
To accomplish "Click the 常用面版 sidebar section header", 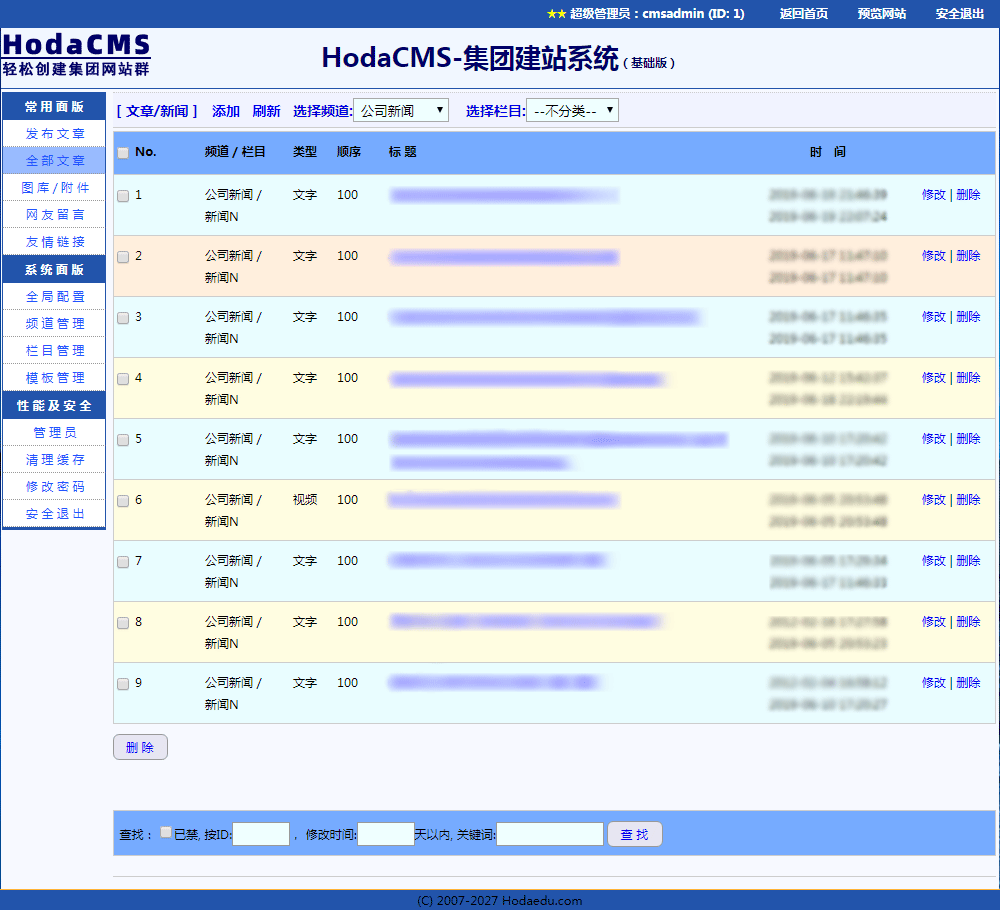I will pyautogui.click(x=54, y=106).
